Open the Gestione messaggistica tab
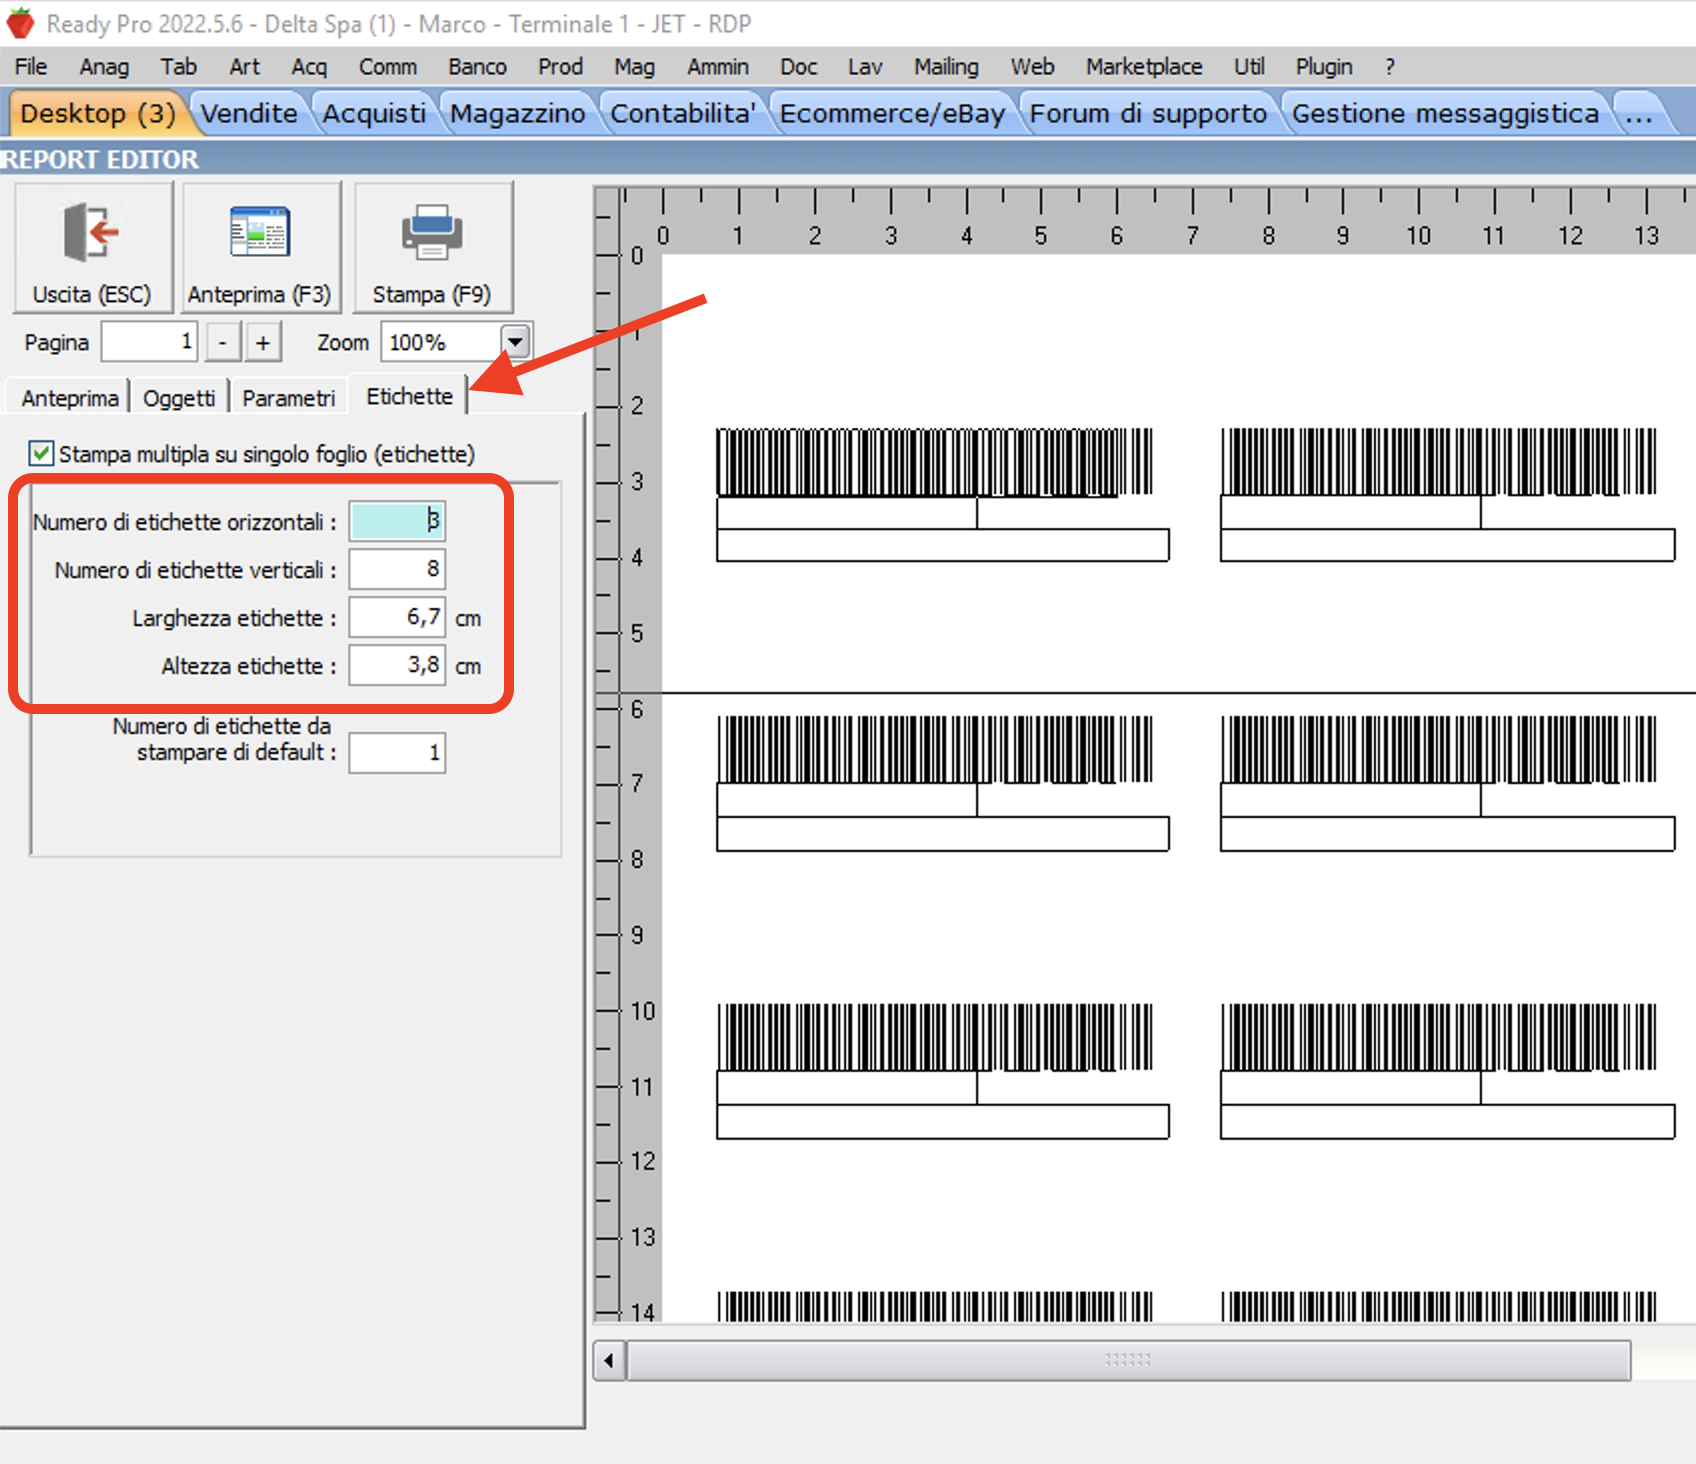This screenshot has width=1696, height=1464. 1445,113
